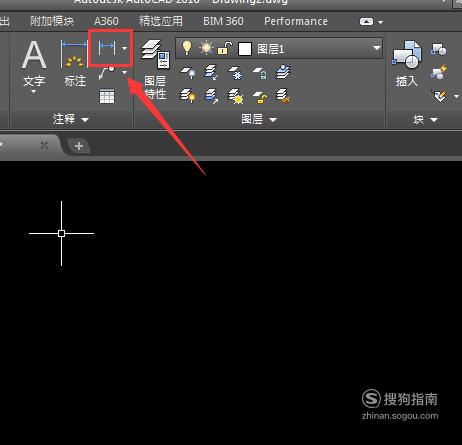This screenshot has width=462, height=445.
Task: Insert a table with the Table icon
Action: [107, 96]
